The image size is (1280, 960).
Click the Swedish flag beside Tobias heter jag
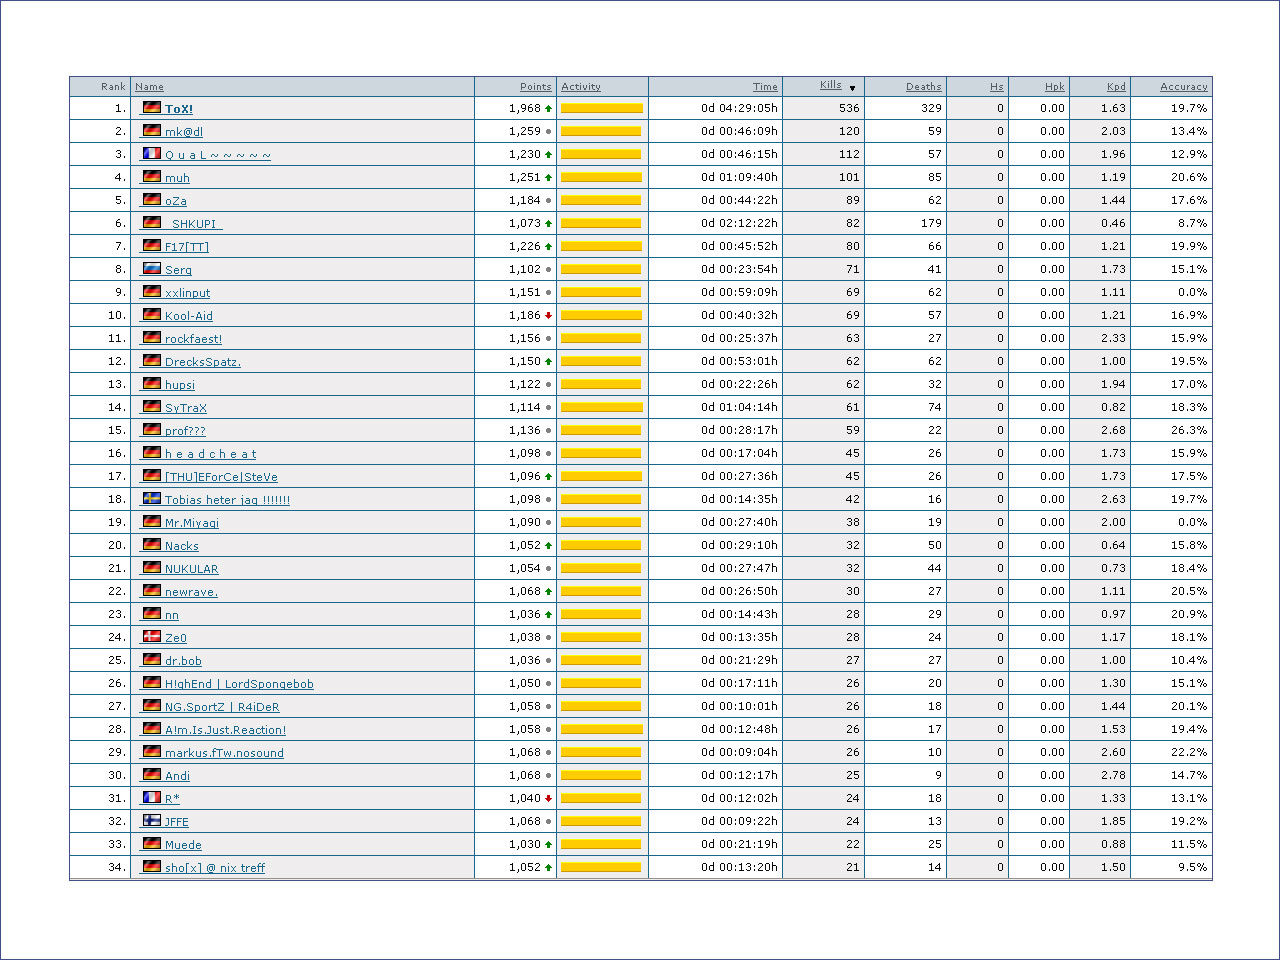click(x=152, y=499)
